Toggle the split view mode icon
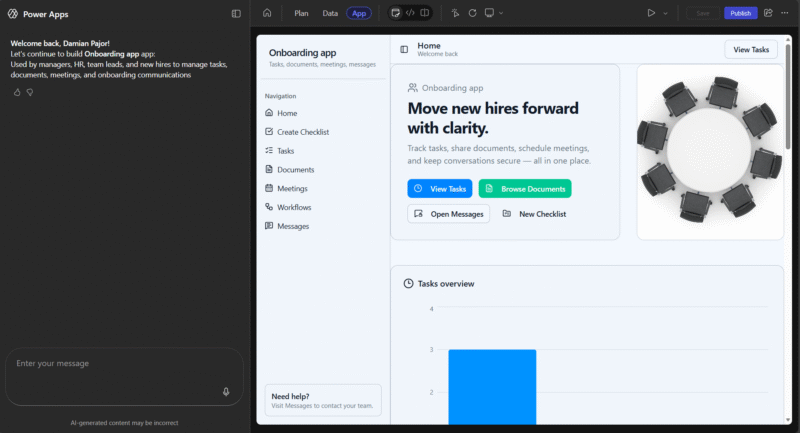800x433 pixels. pyautogui.click(x=425, y=13)
